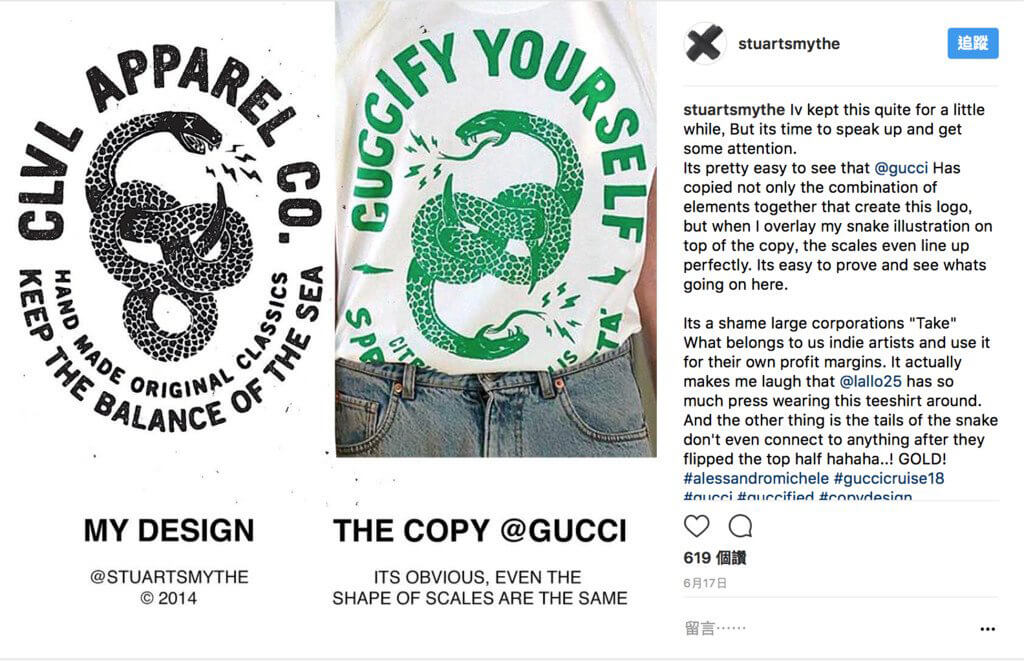The height and width of the screenshot is (661, 1024).
Task: Select the THE COPY @GUCCI heading
Action: (x=480, y=530)
